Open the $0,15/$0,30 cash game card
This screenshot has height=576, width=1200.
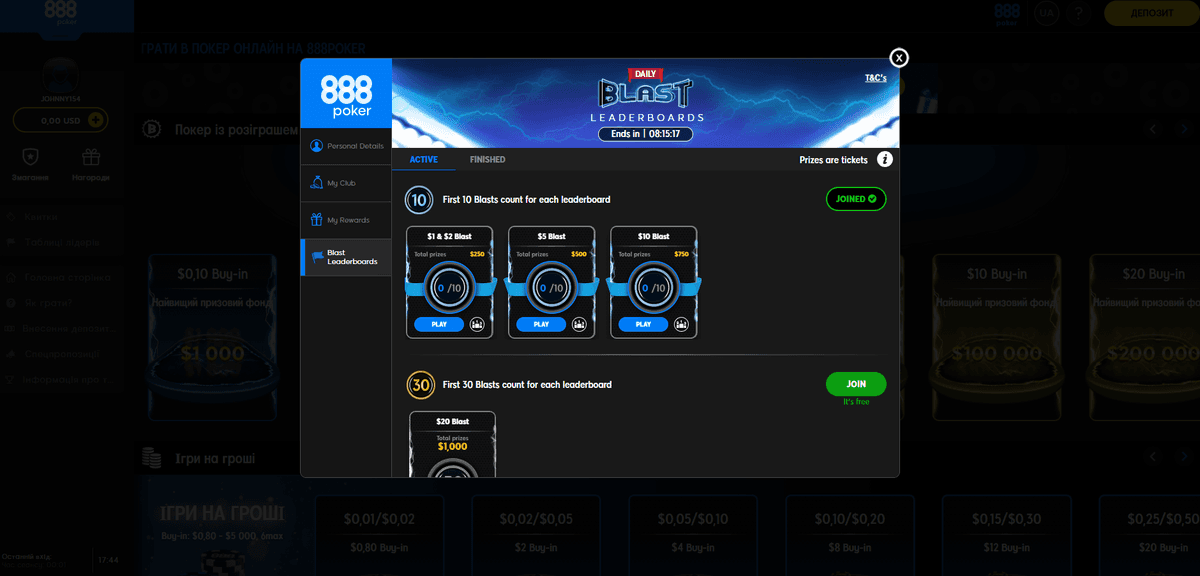(1004, 534)
